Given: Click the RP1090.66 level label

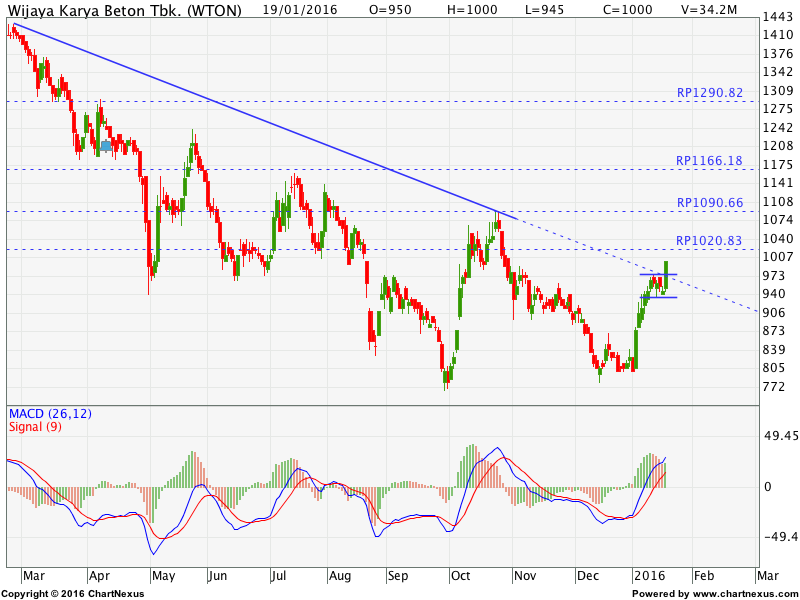Looking at the screenshot, I should [x=710, y=202].
